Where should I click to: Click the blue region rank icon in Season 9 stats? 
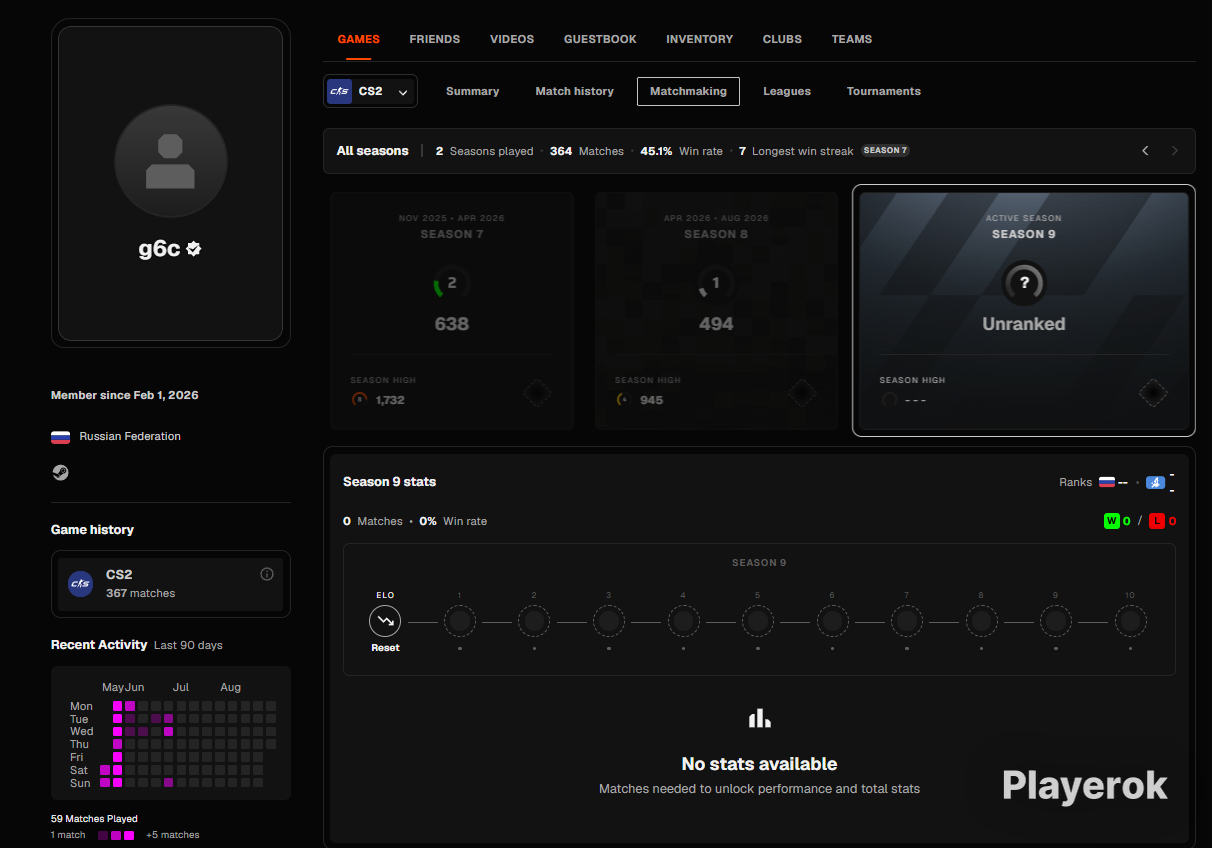(1156, 482)
